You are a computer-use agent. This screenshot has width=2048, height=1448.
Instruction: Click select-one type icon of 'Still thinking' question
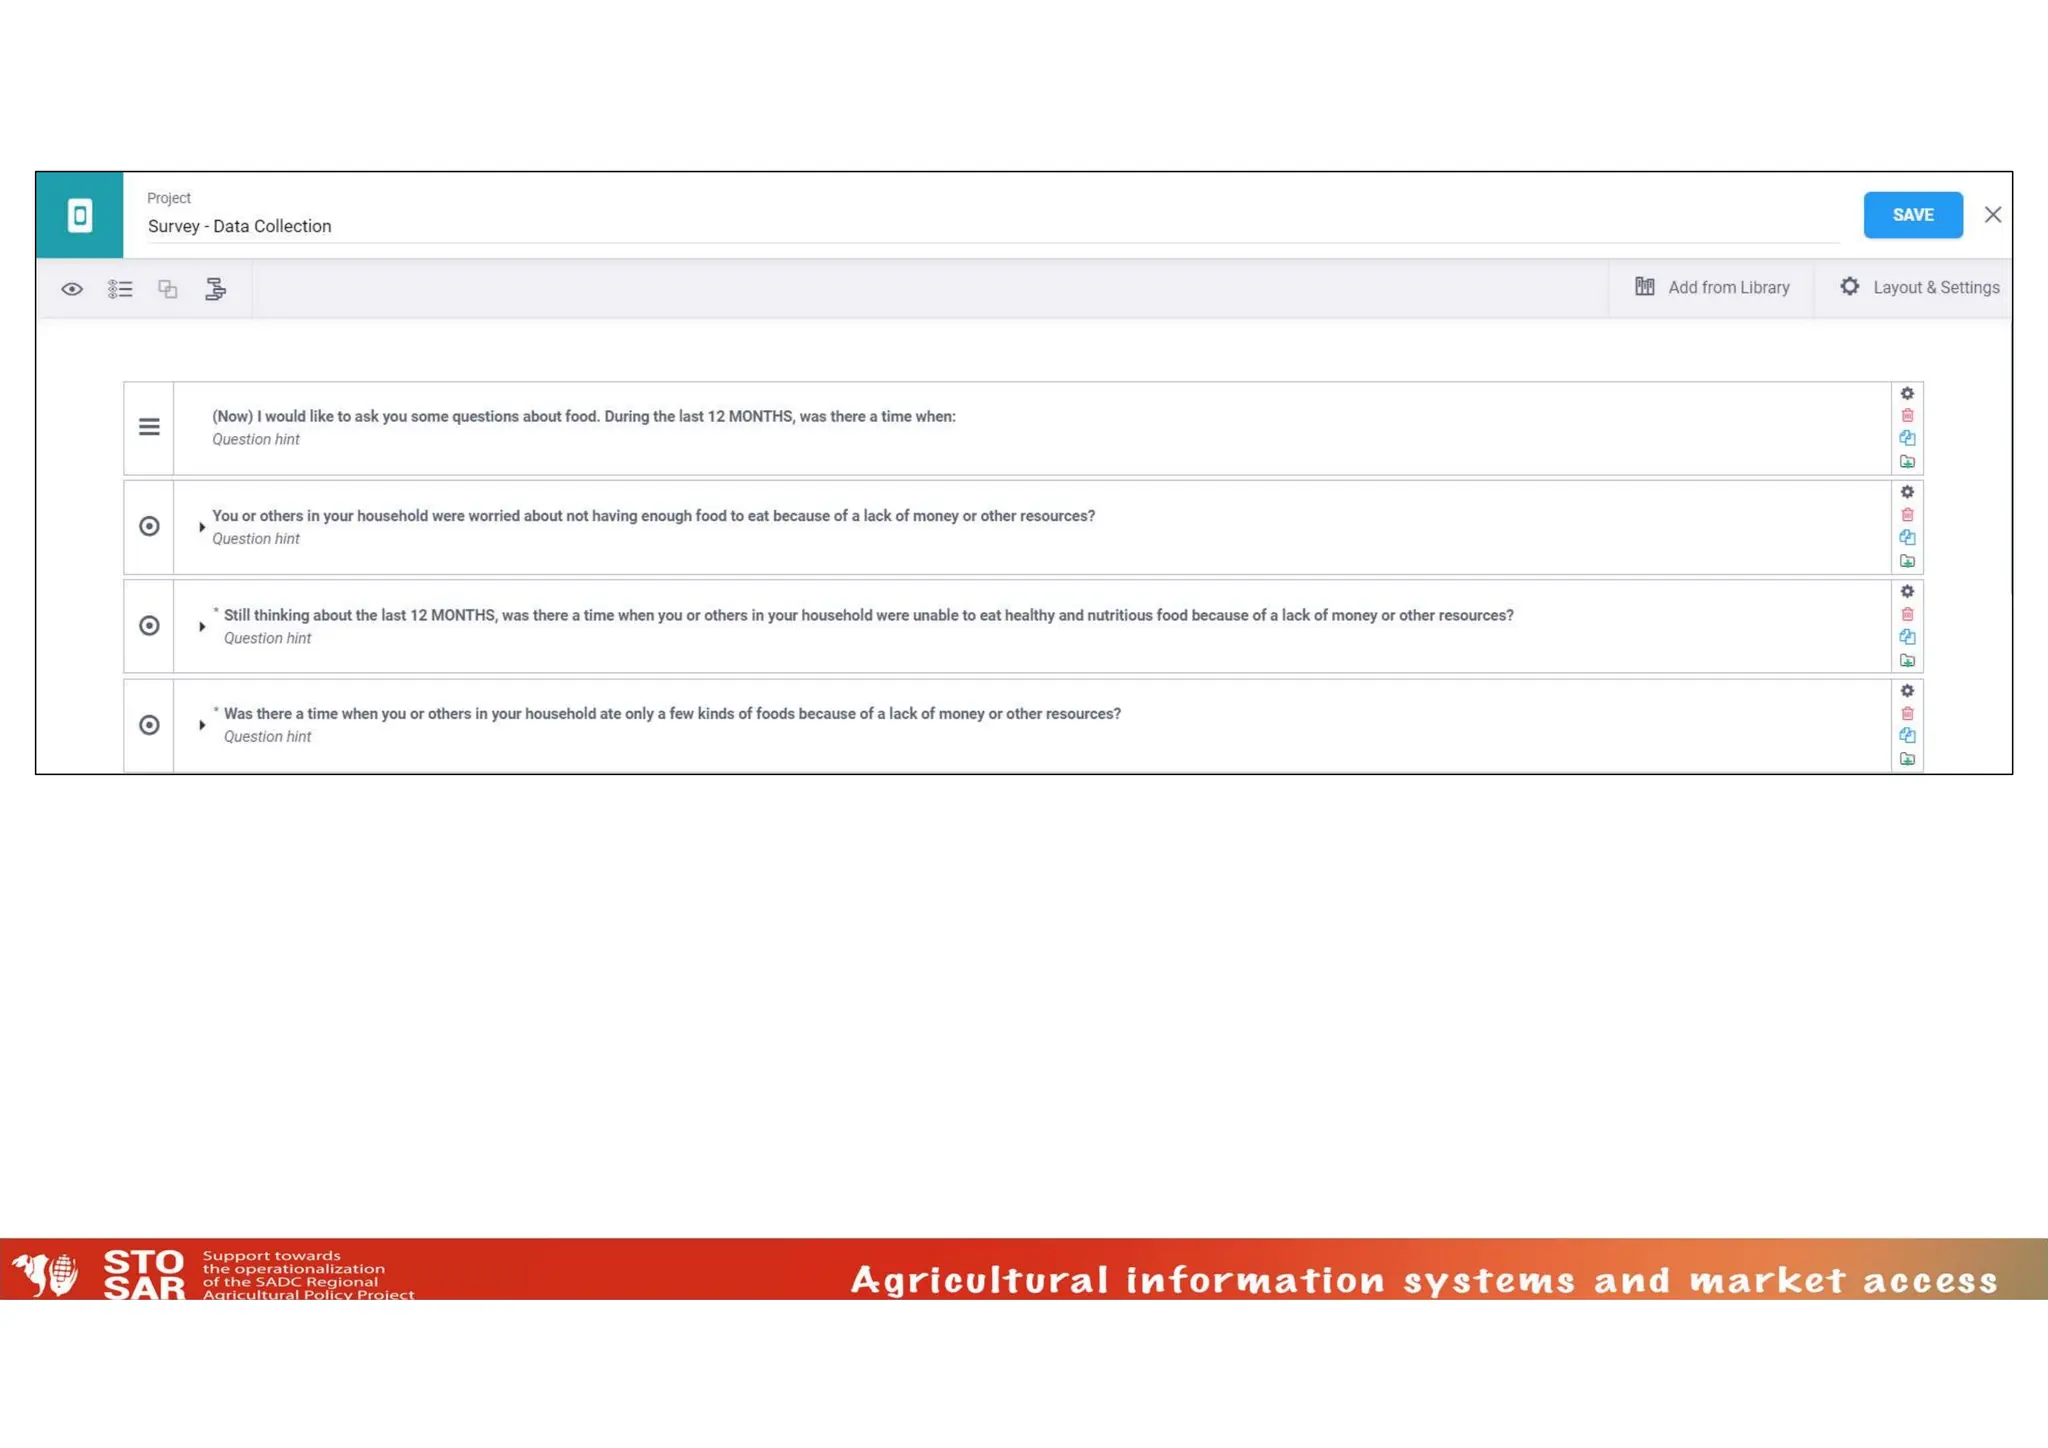coord(149,626)
